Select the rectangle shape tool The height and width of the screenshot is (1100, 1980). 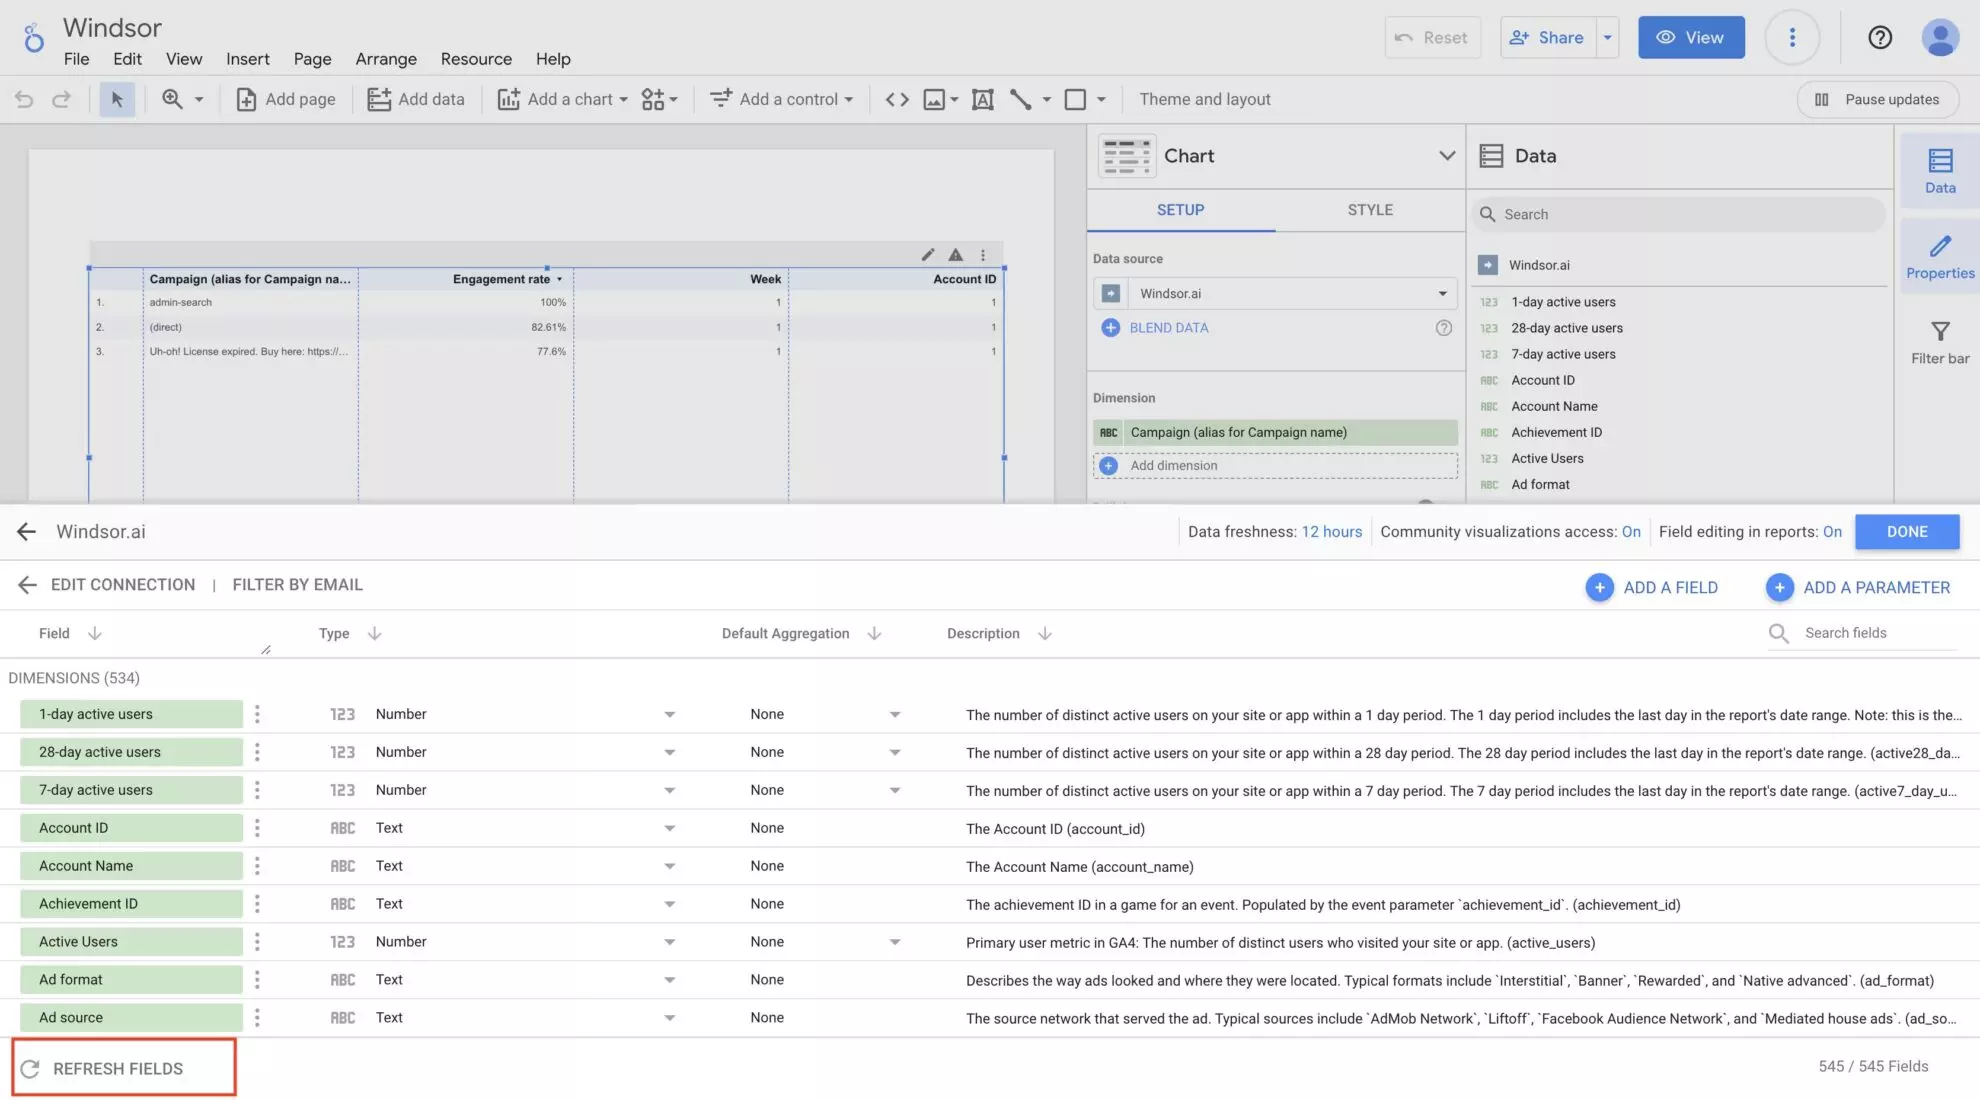1075,99
